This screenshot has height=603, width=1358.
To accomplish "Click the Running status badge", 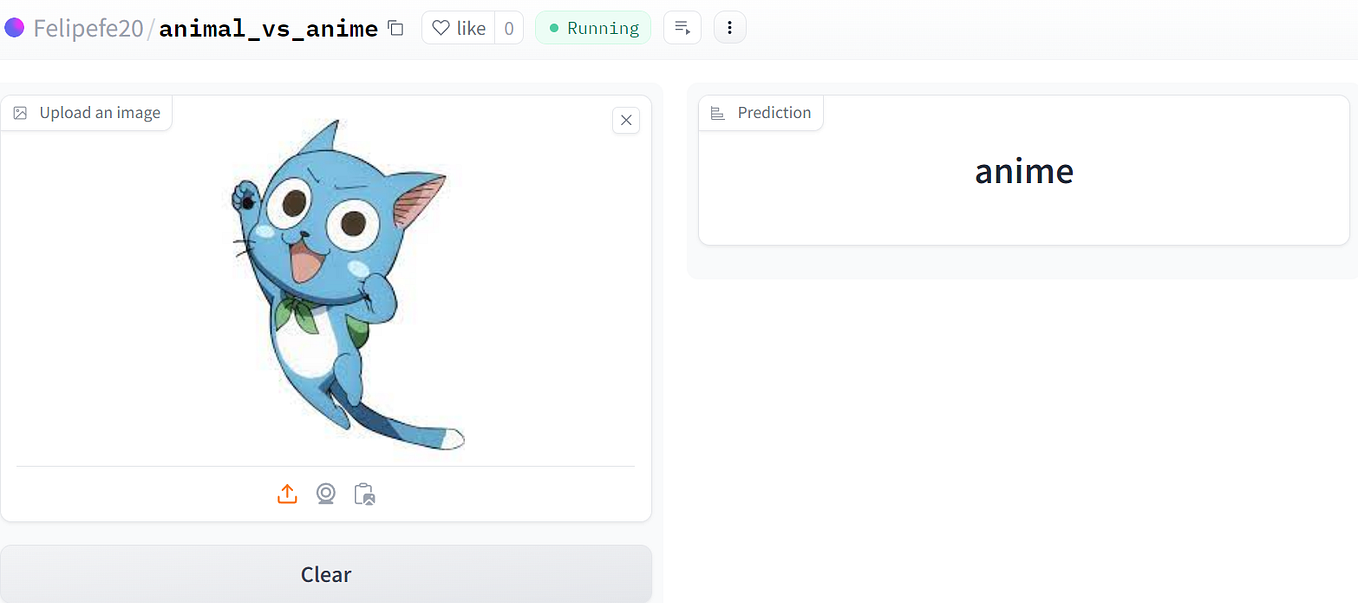I will click(593, 28).
